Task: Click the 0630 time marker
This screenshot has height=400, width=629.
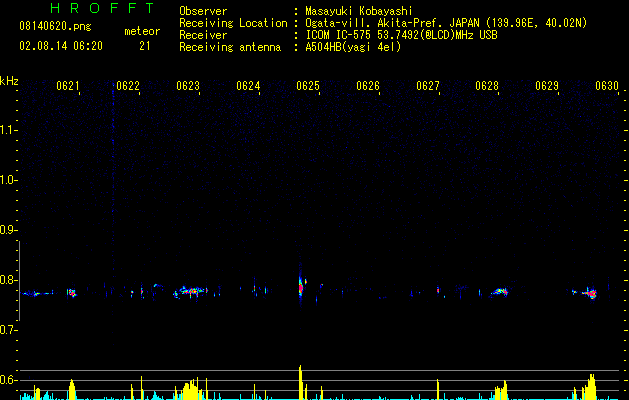Action: [607, 86]
